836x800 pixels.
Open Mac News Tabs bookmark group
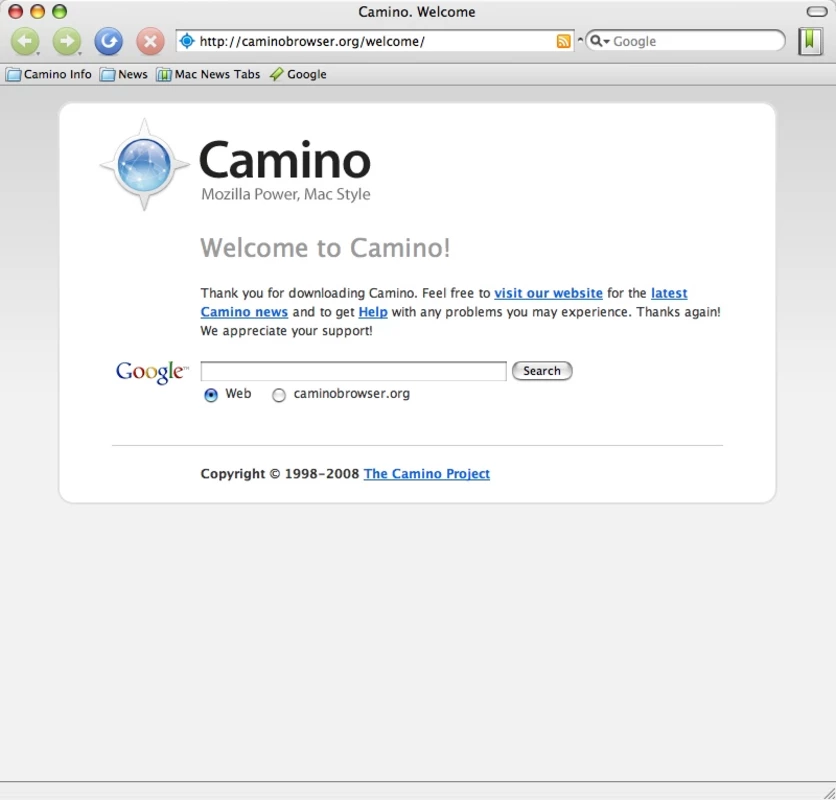(208, 74)
